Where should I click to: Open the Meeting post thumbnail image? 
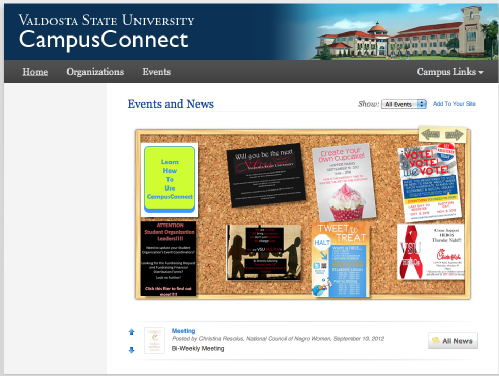(154, 340)
